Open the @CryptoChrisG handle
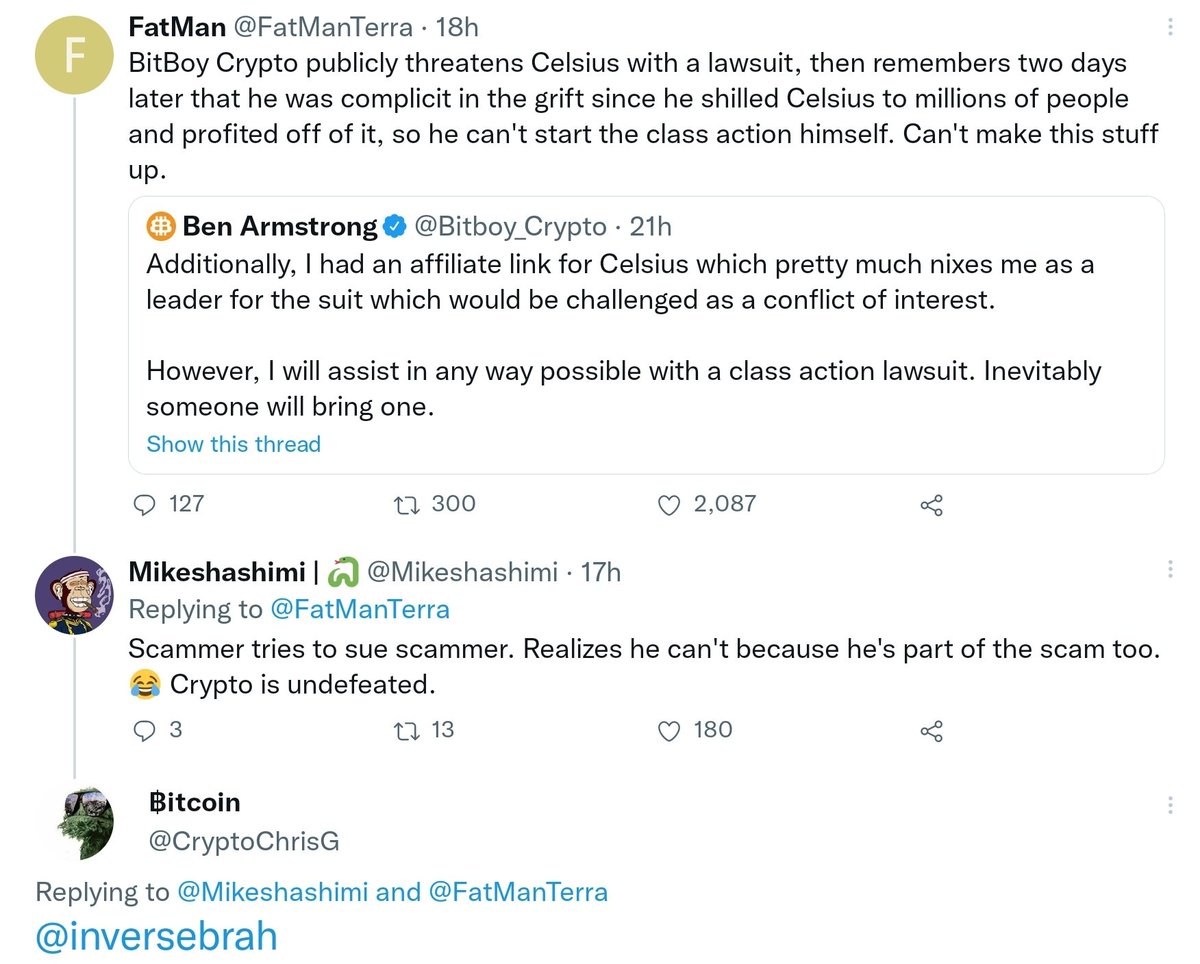Viewport: 1200px width, 964px height. [x=244, y=841]
